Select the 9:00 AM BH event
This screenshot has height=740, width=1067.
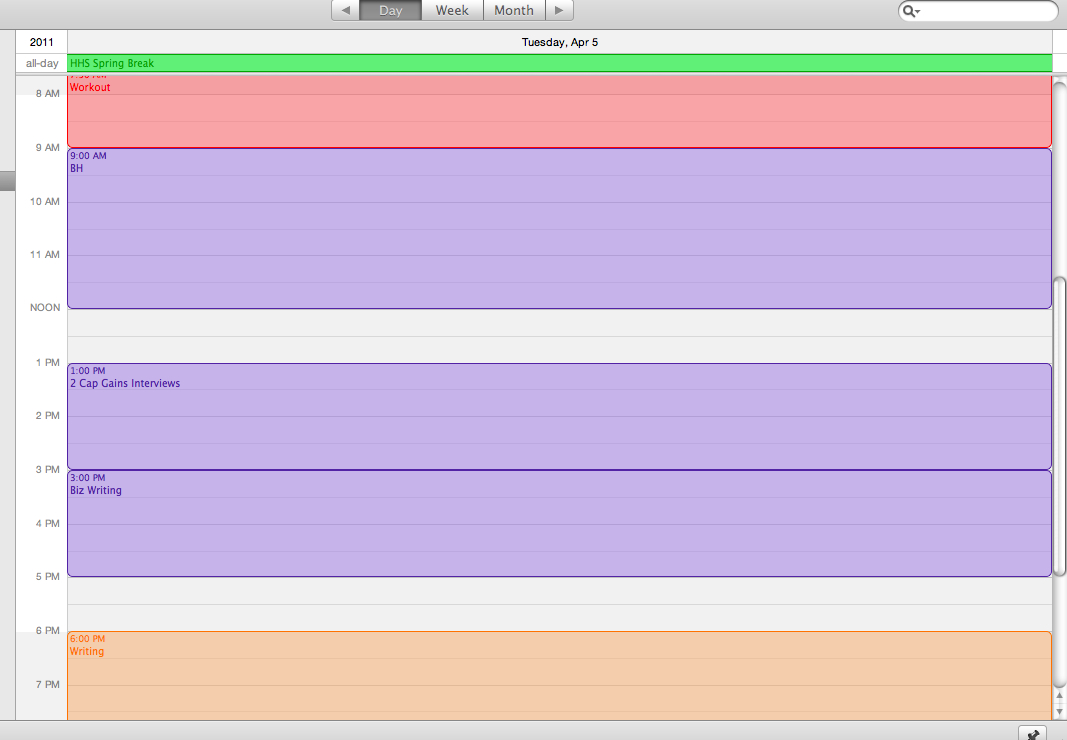(559, 230)
